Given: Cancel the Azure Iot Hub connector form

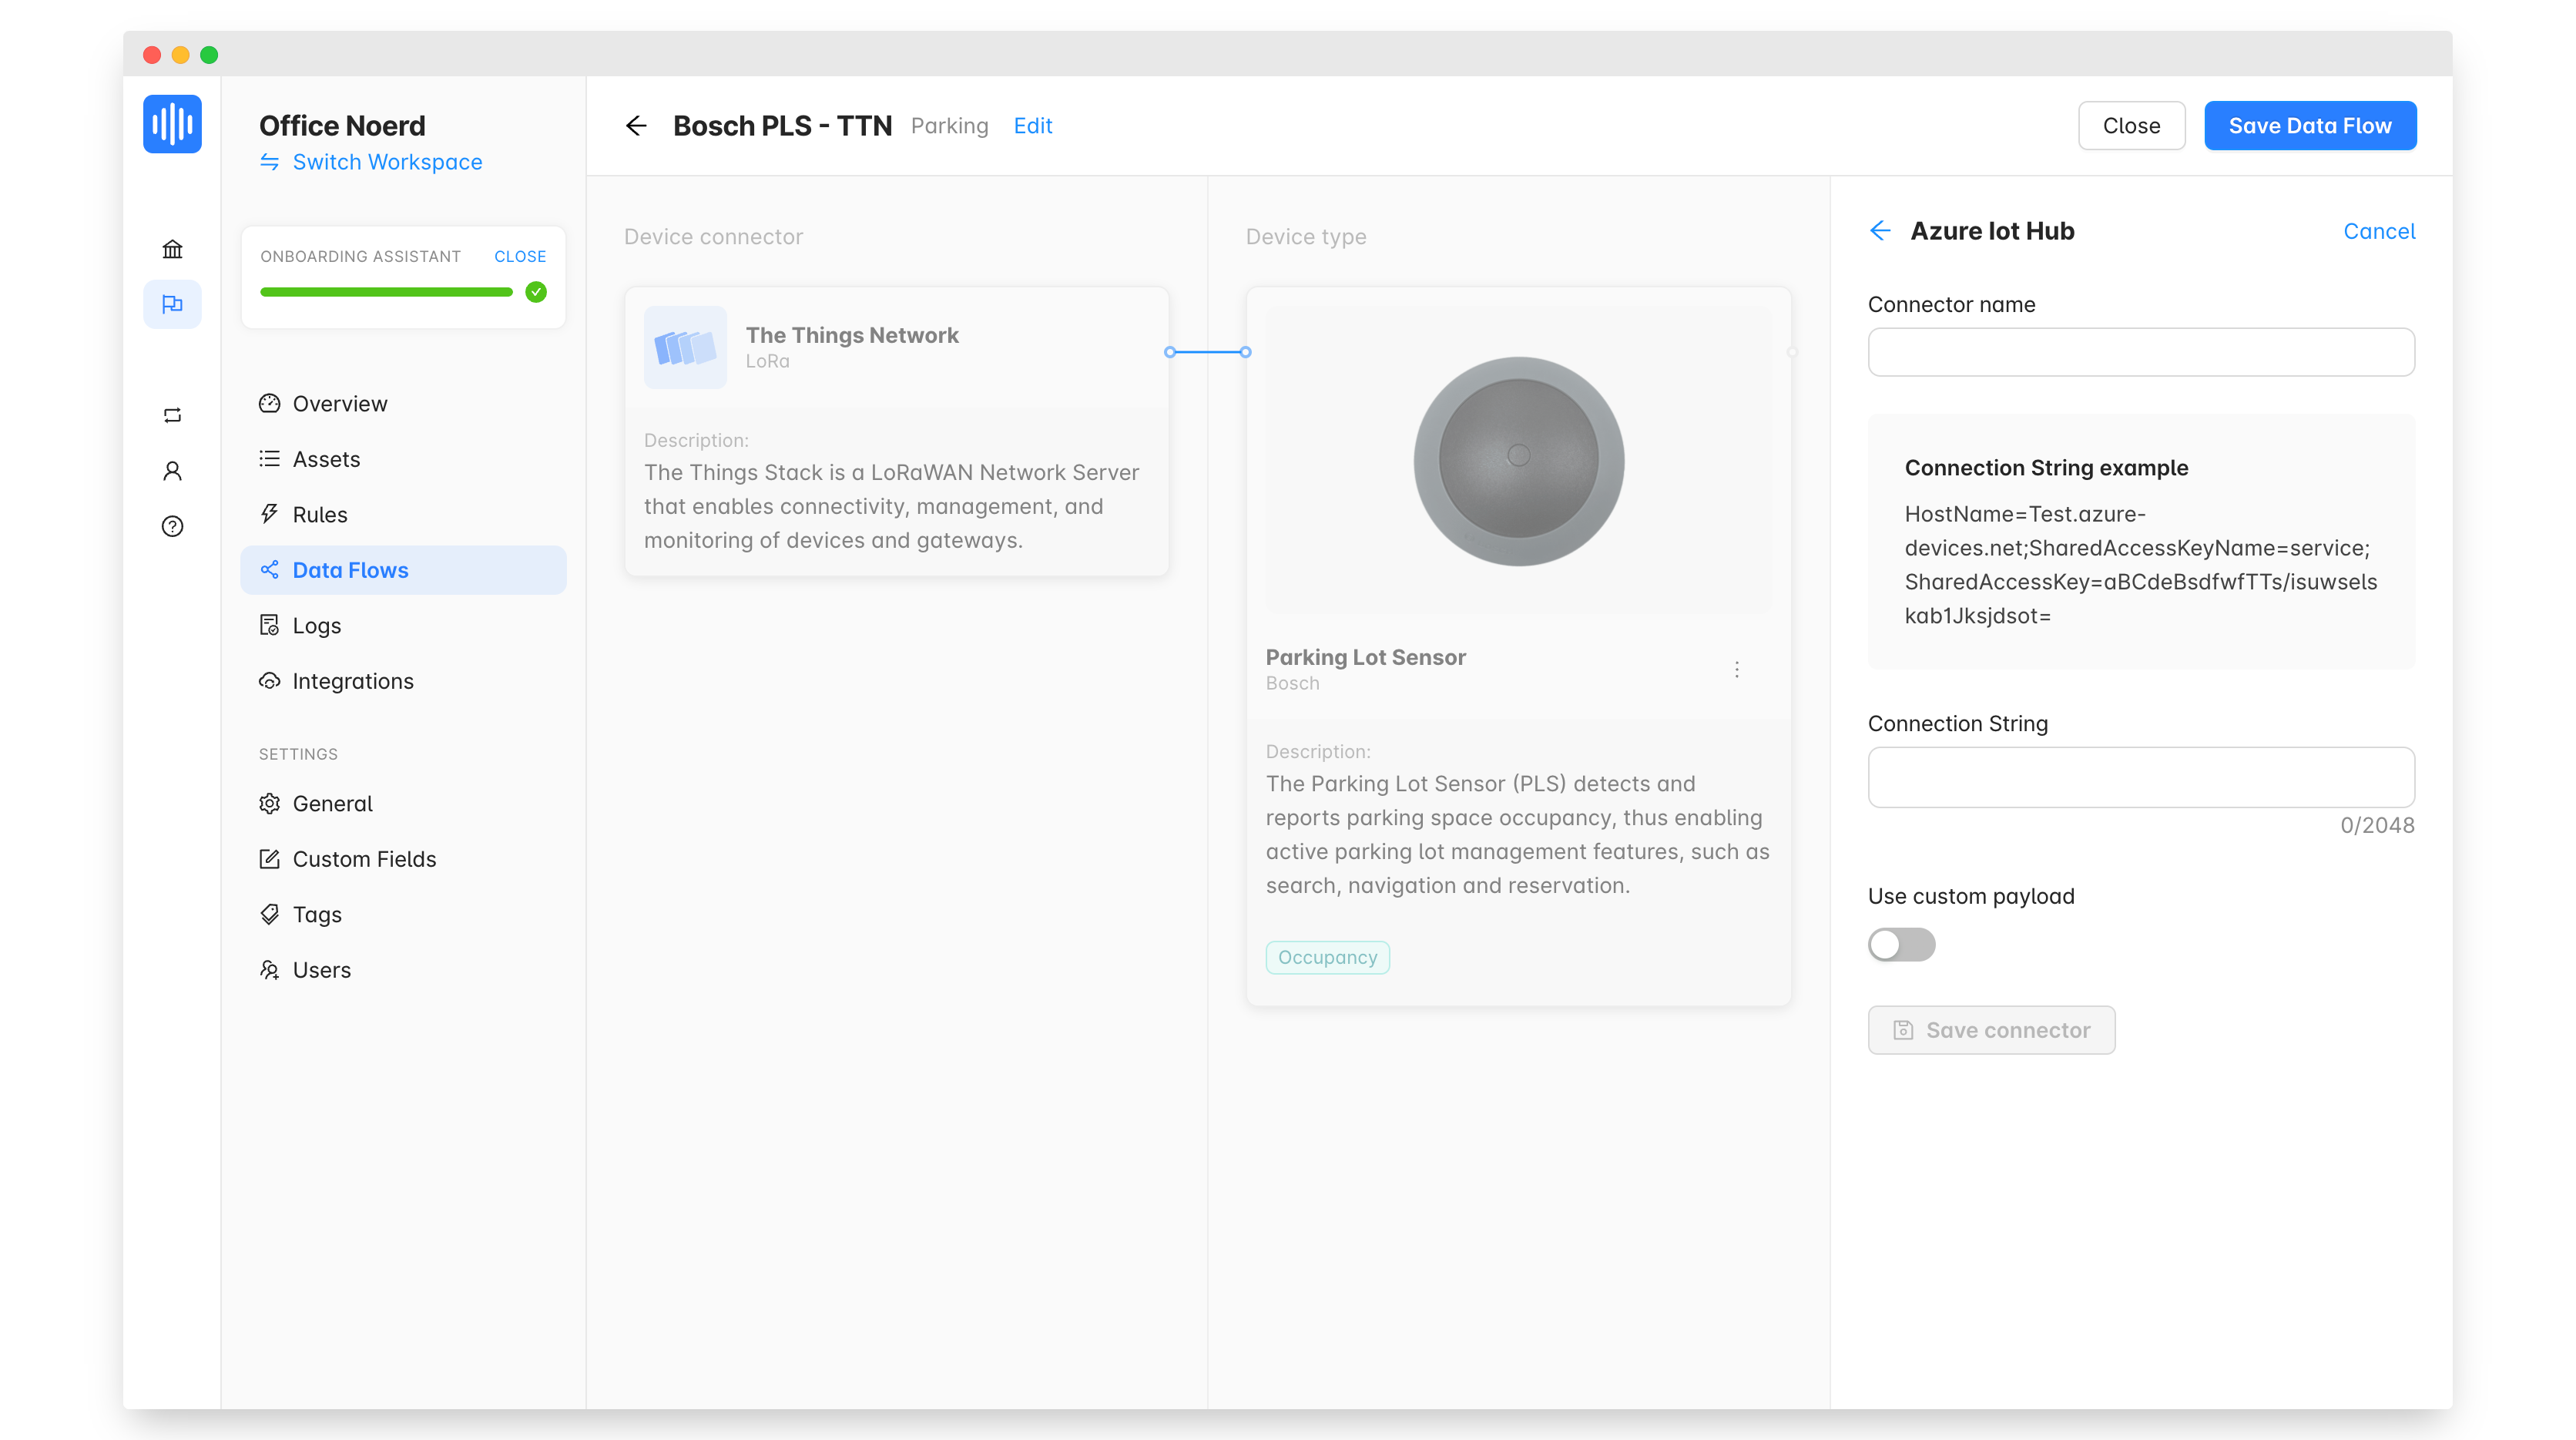Looking at the screenshot, I should [2379, 232].
